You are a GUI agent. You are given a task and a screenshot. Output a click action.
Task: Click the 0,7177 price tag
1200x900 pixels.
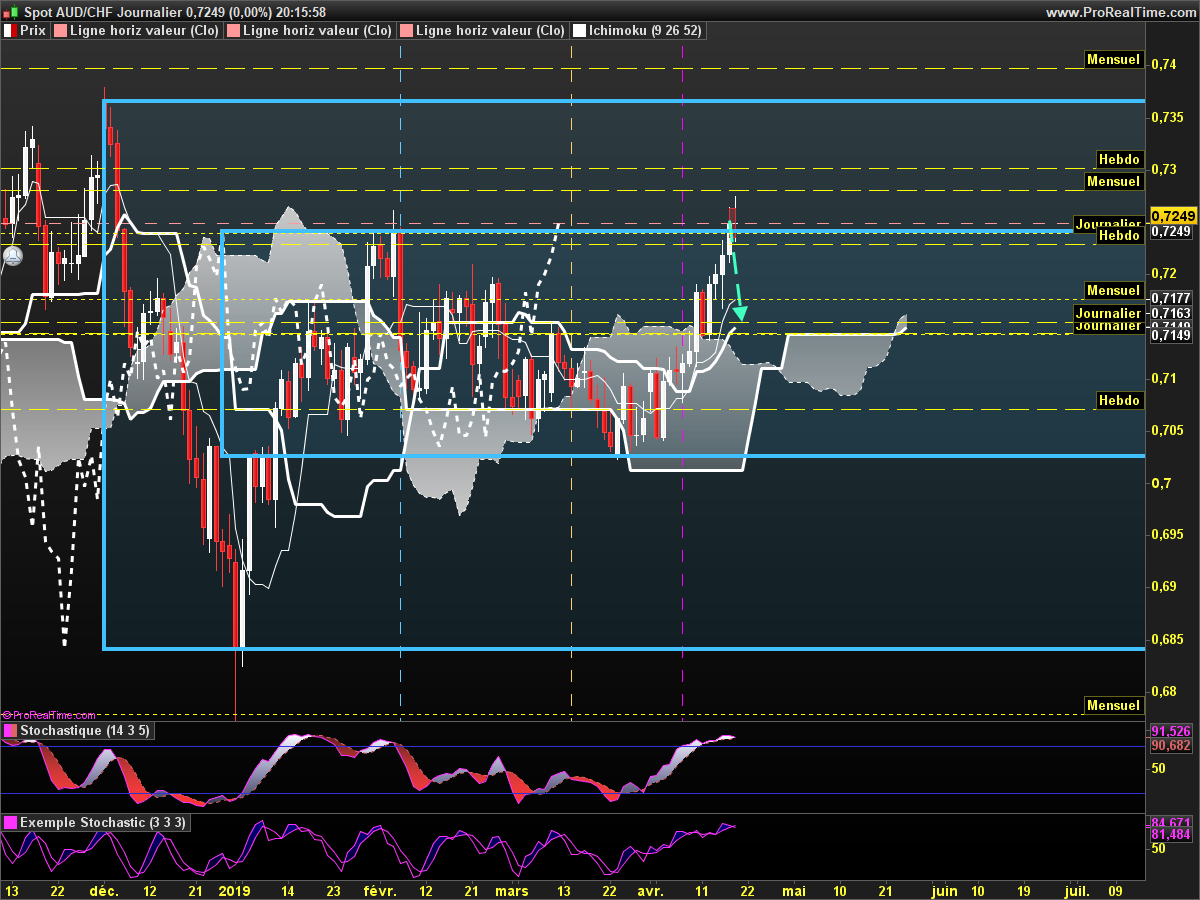(x=1172, y=297)
